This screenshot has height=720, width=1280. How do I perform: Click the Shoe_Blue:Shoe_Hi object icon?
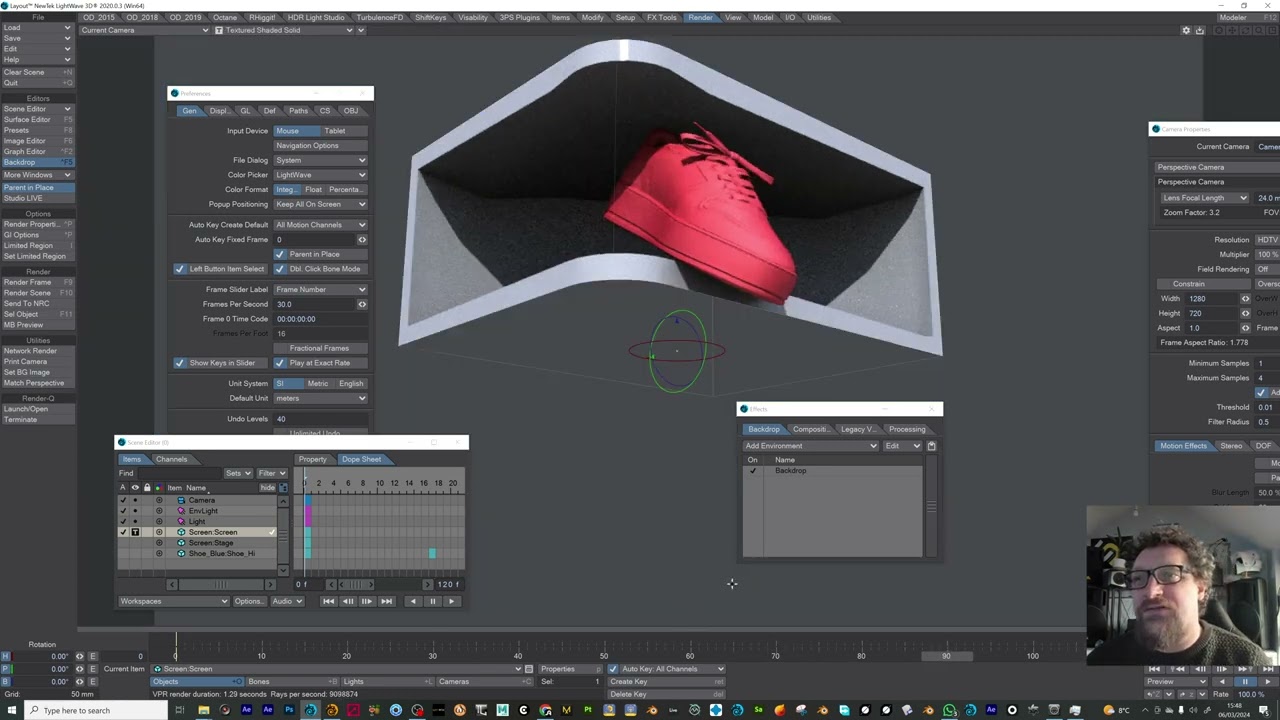click(x=181, y=553)
